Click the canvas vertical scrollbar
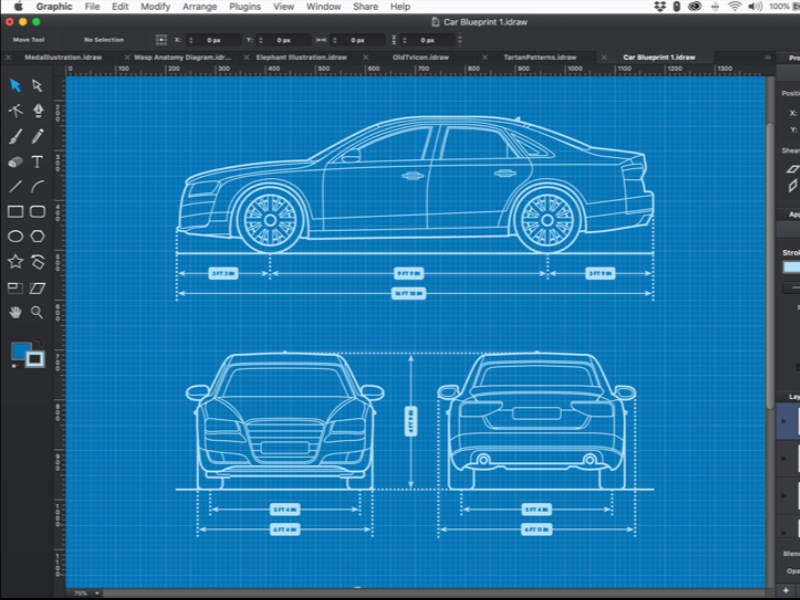The height and width of the screenshot is (600, 800). point(770,265)
